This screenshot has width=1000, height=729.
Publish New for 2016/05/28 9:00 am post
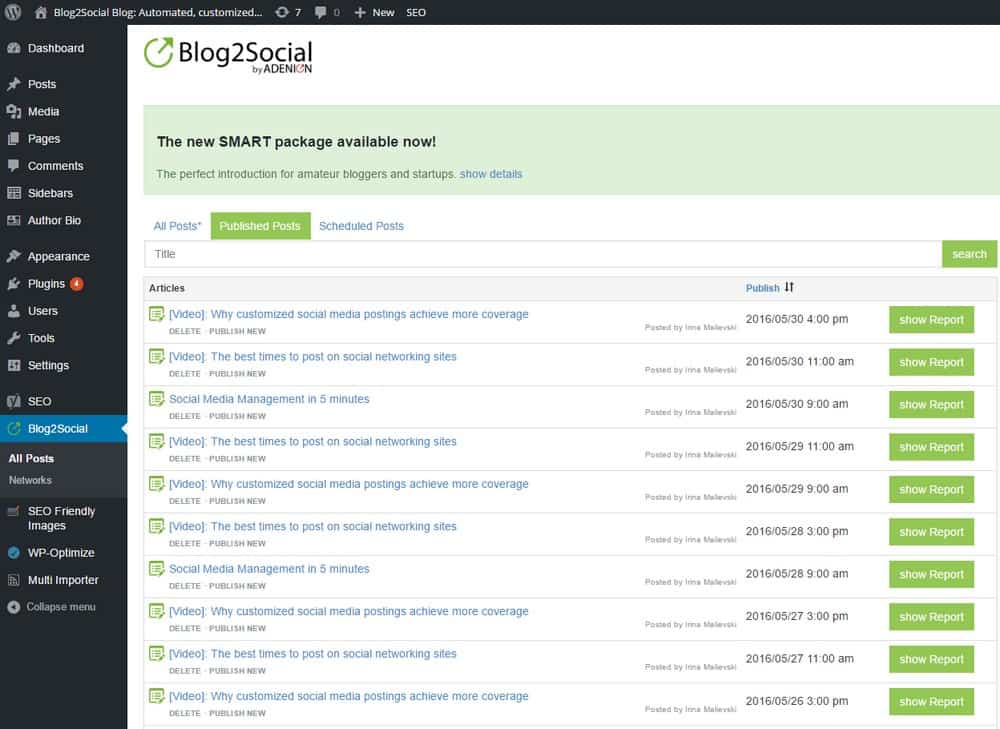point(237,586)
